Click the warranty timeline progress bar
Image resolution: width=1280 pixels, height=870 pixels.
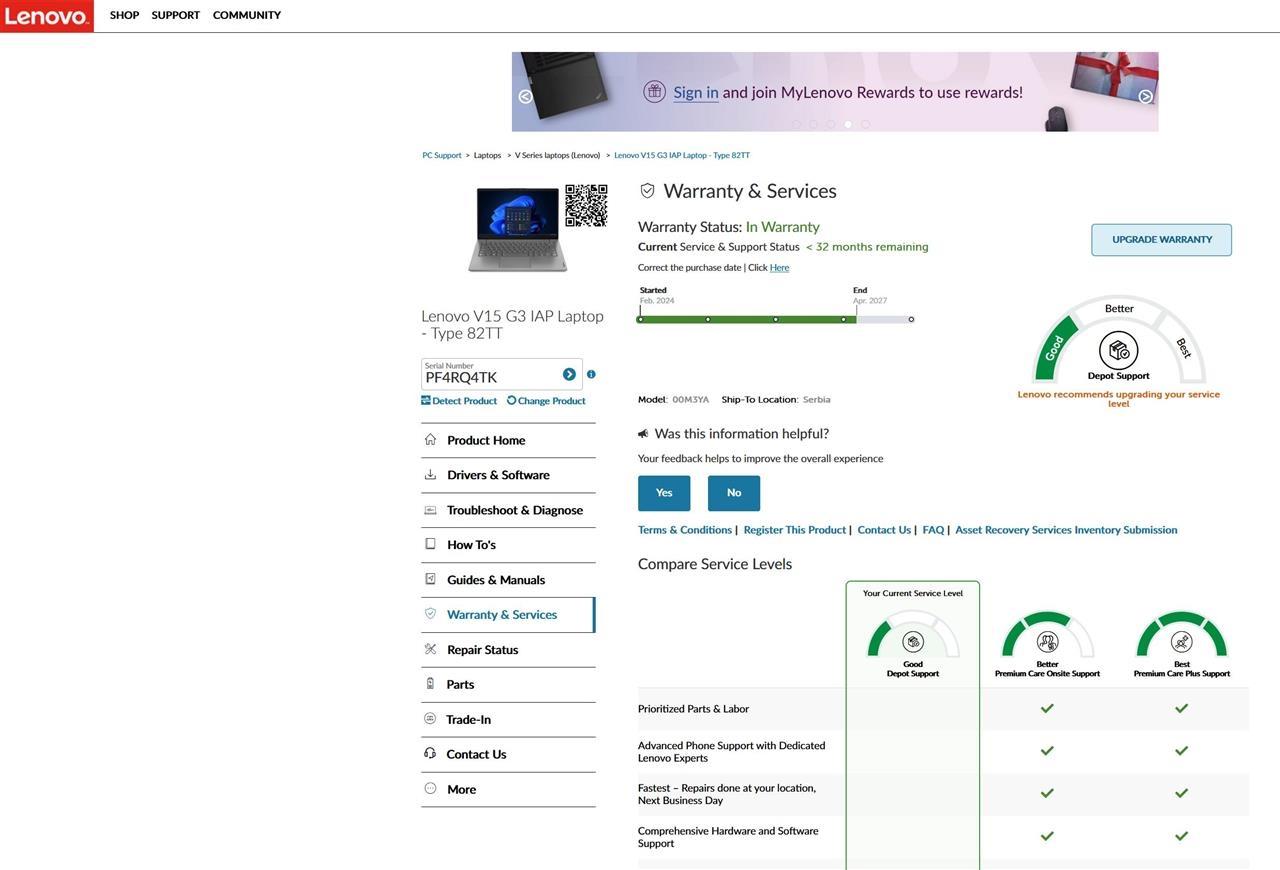(776, 320)
